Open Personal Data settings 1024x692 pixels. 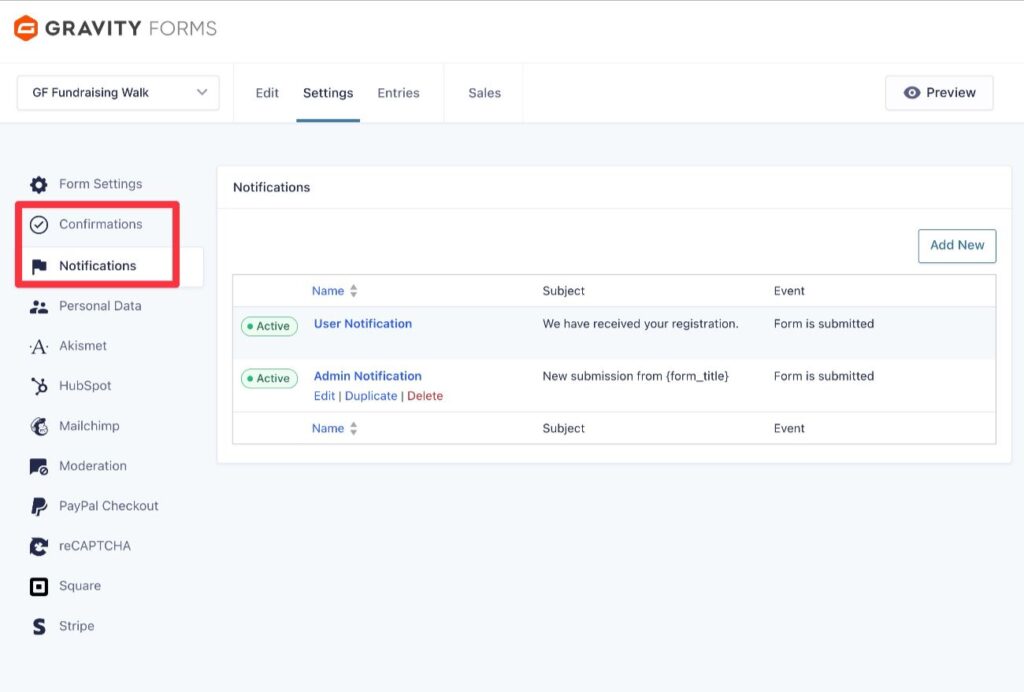(100, 306)
